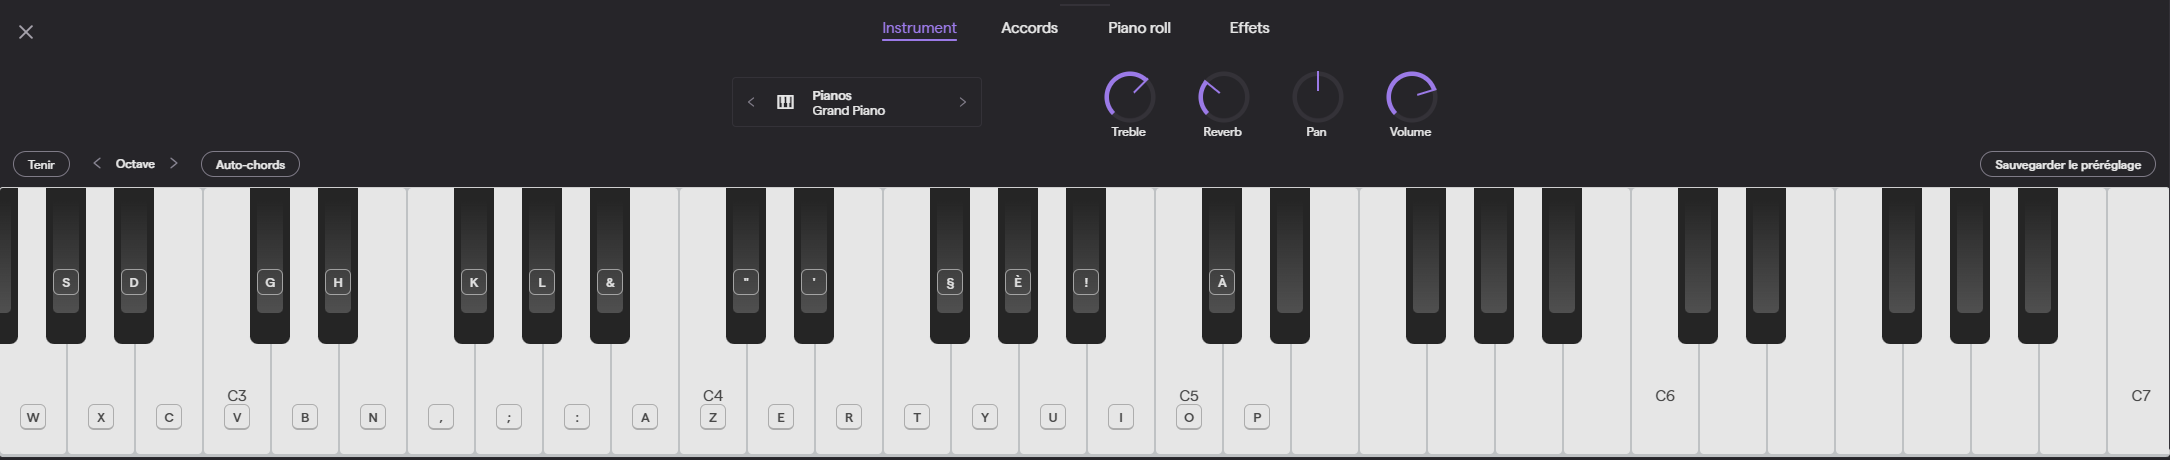Switch to next instrument preset using the right arrow
The height and width of the screenshot is (460, 2170).
coord(962,102)
